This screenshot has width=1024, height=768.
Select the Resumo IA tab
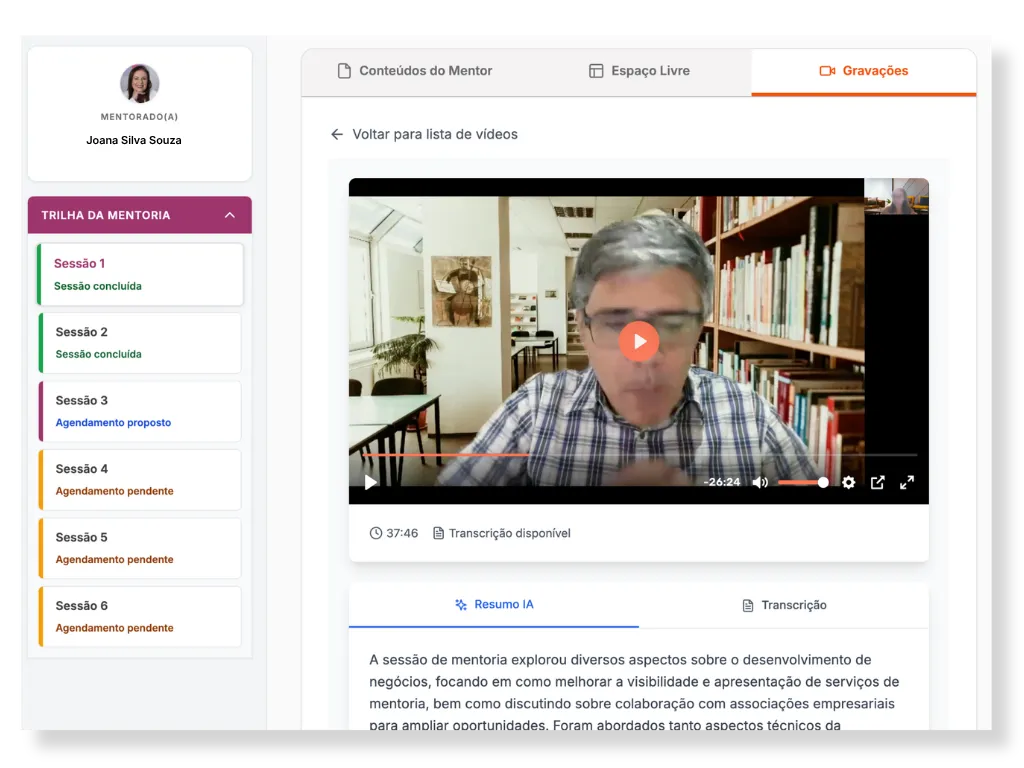coord(493,605)
